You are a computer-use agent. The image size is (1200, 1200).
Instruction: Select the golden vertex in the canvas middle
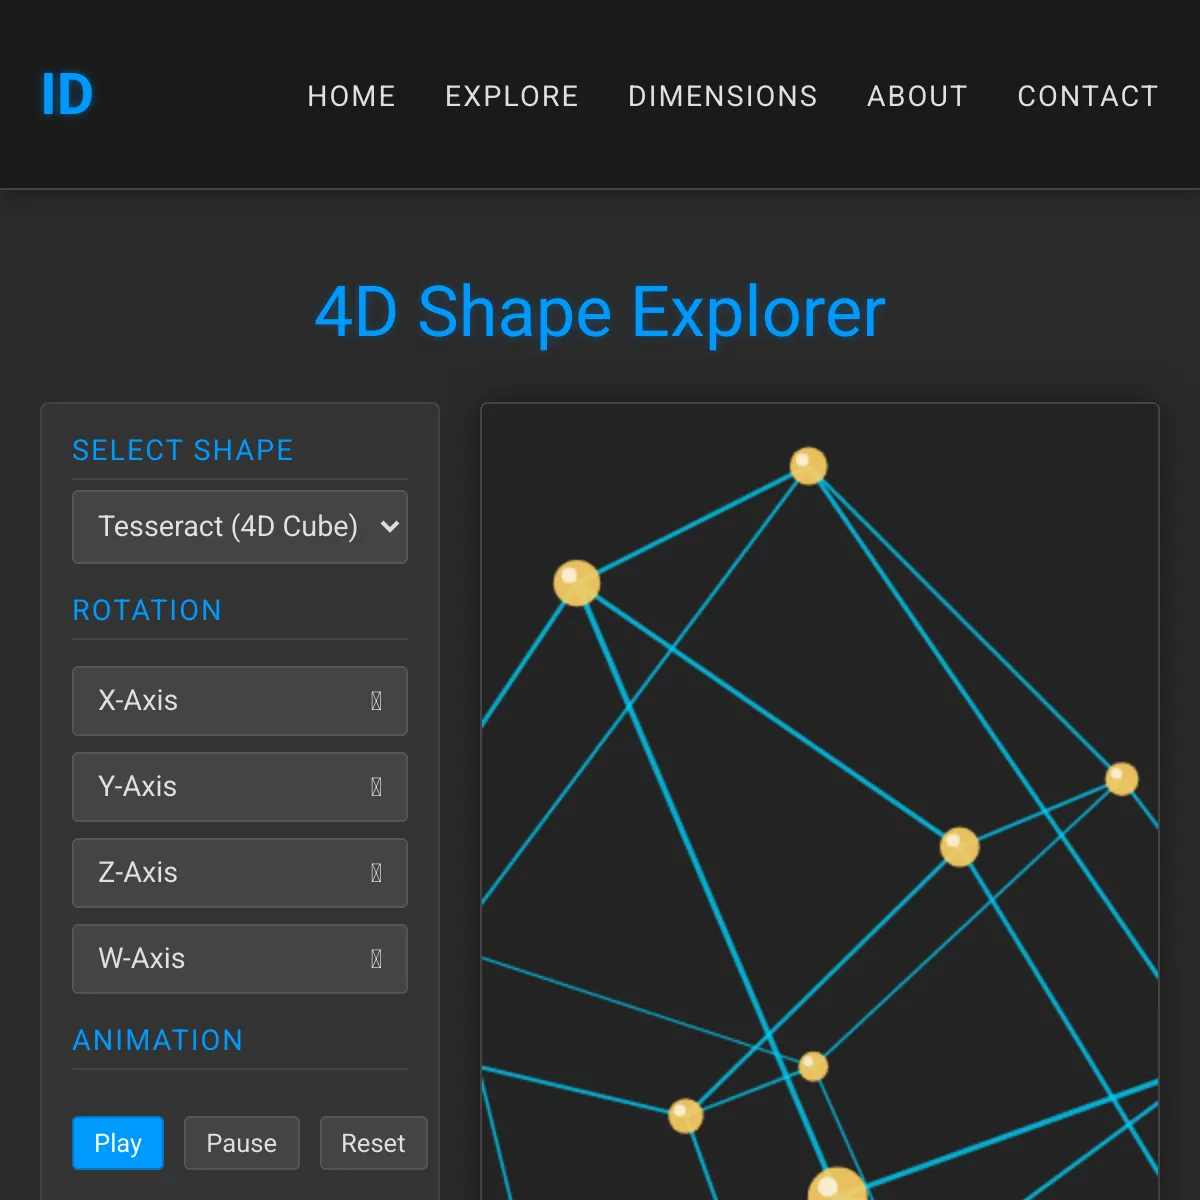tap(959, 847)
